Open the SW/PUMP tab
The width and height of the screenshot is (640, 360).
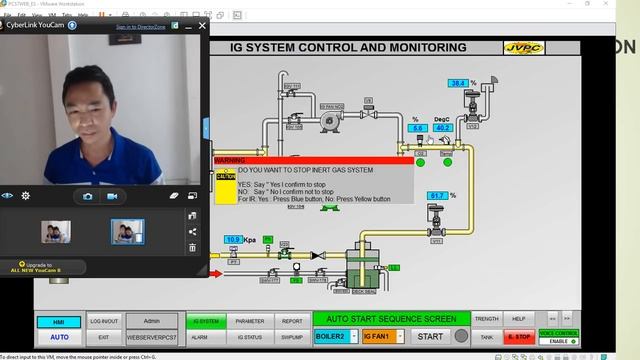(x=292, y=338)
